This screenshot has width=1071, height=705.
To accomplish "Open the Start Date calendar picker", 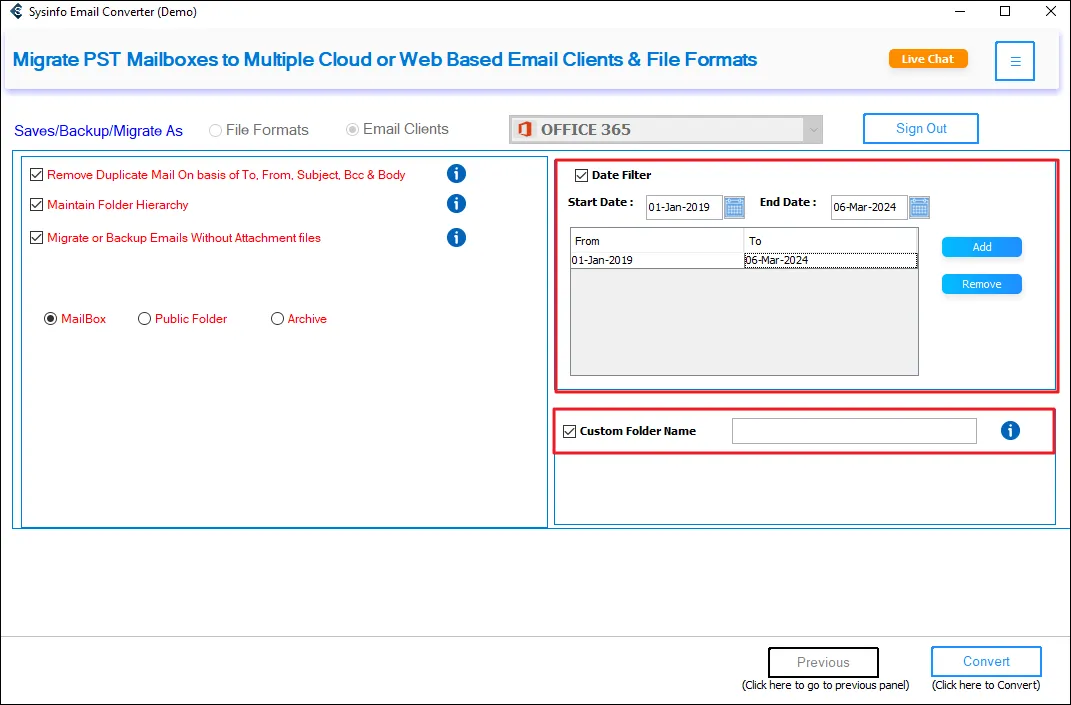I will tap(734, 207).
